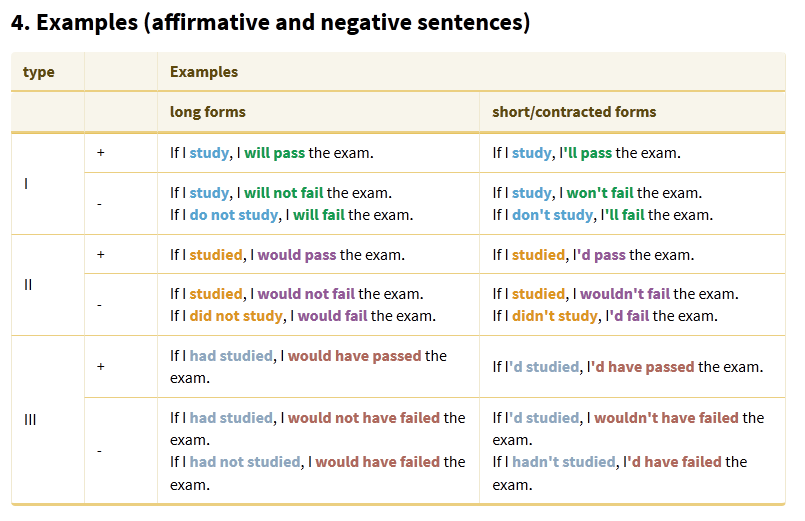This screenshot has width=805, height=521.
Task: Select the "long forms" subheader cell
Action: 208,112
